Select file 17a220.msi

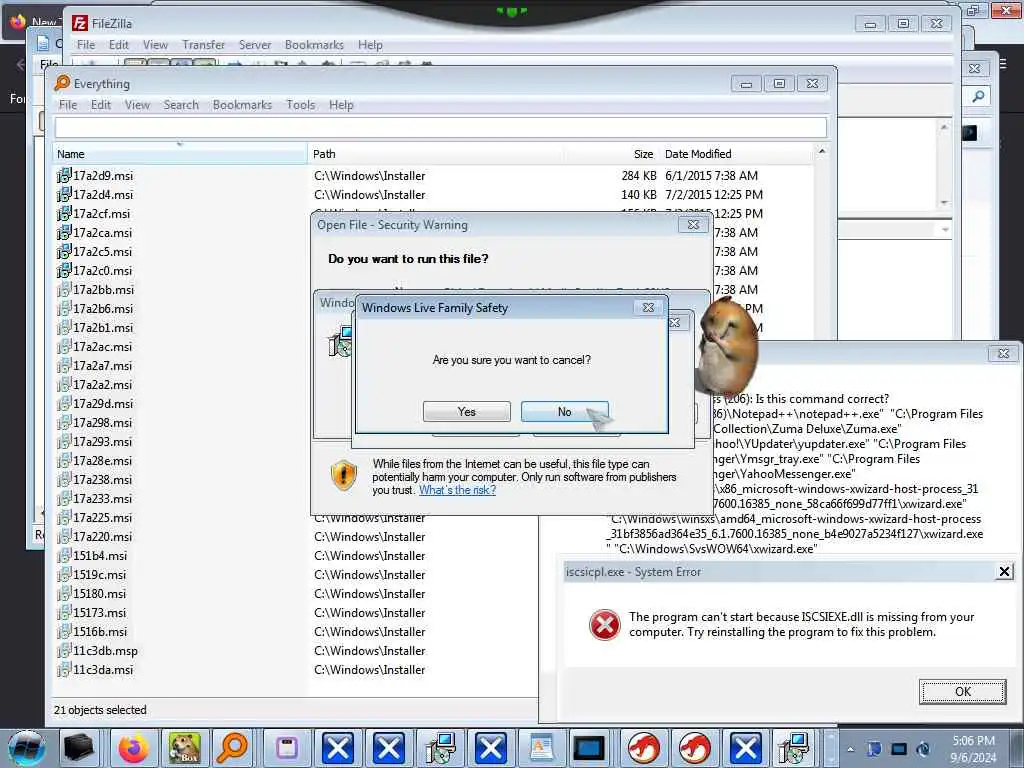pos(102,536)
